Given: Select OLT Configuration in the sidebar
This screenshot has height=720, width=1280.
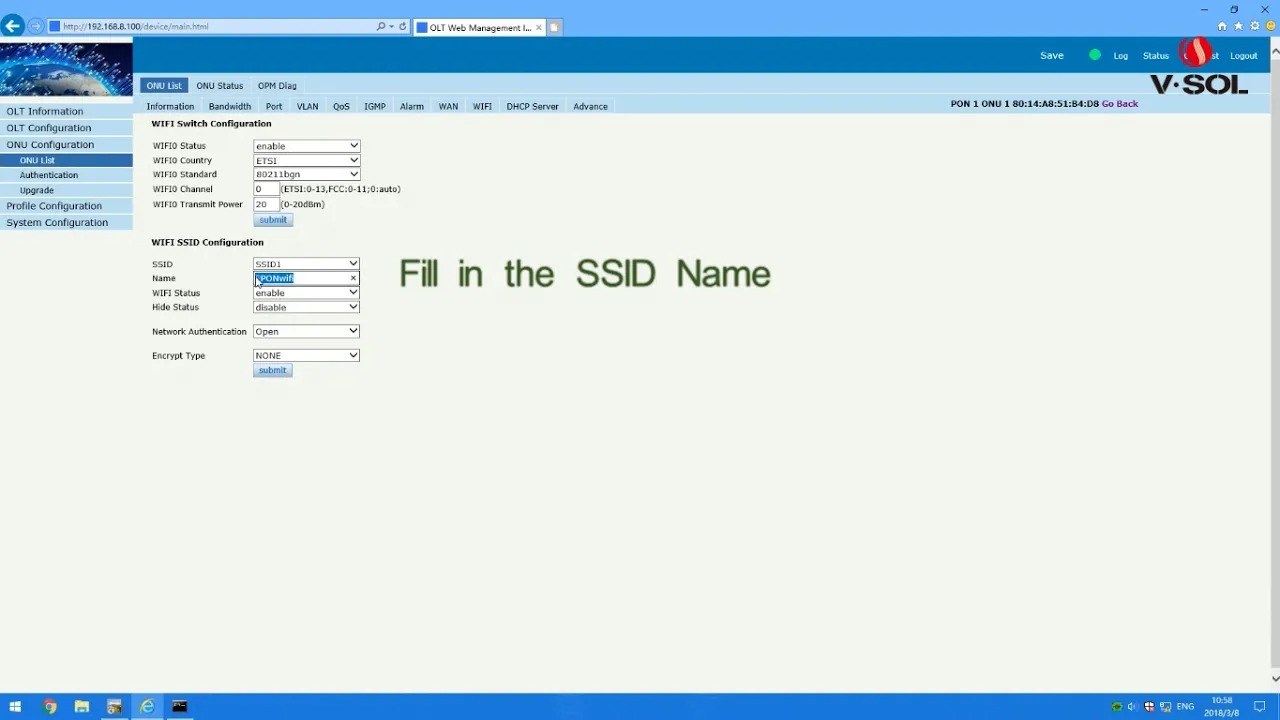Looking at the screenshot, I should click(x=48, y=128).
